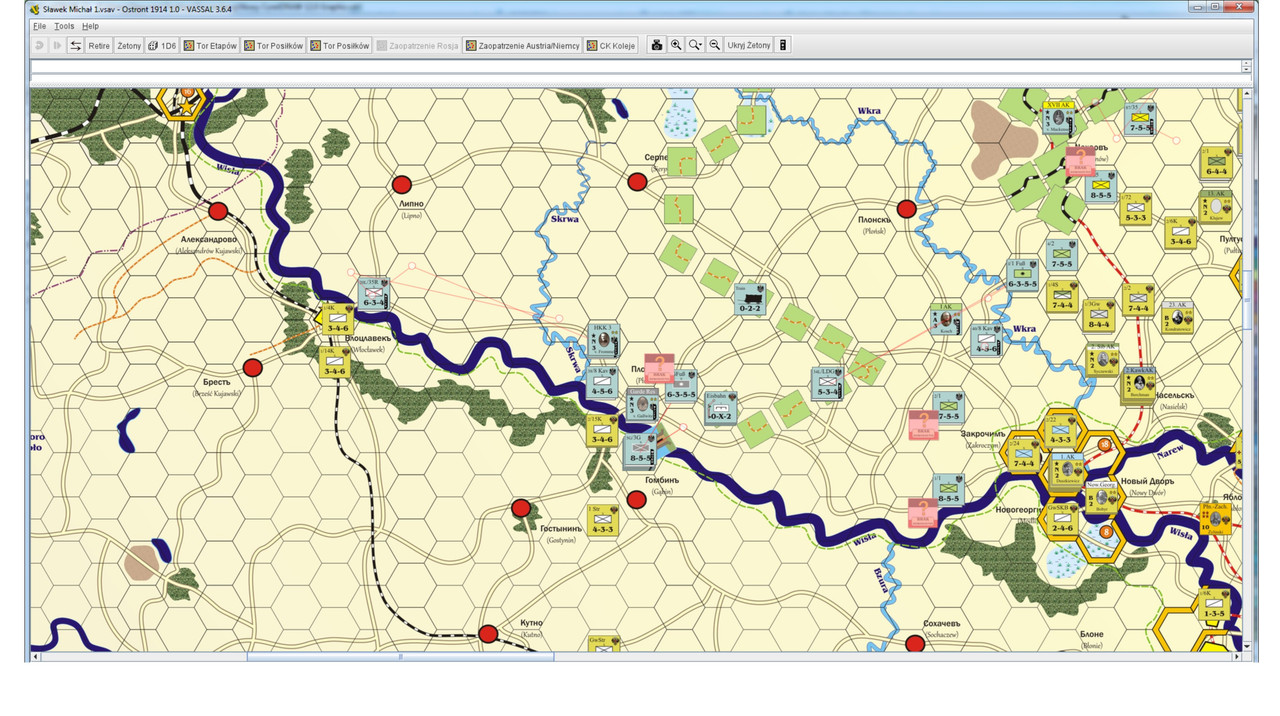Open the Help menu

point(90,26)
